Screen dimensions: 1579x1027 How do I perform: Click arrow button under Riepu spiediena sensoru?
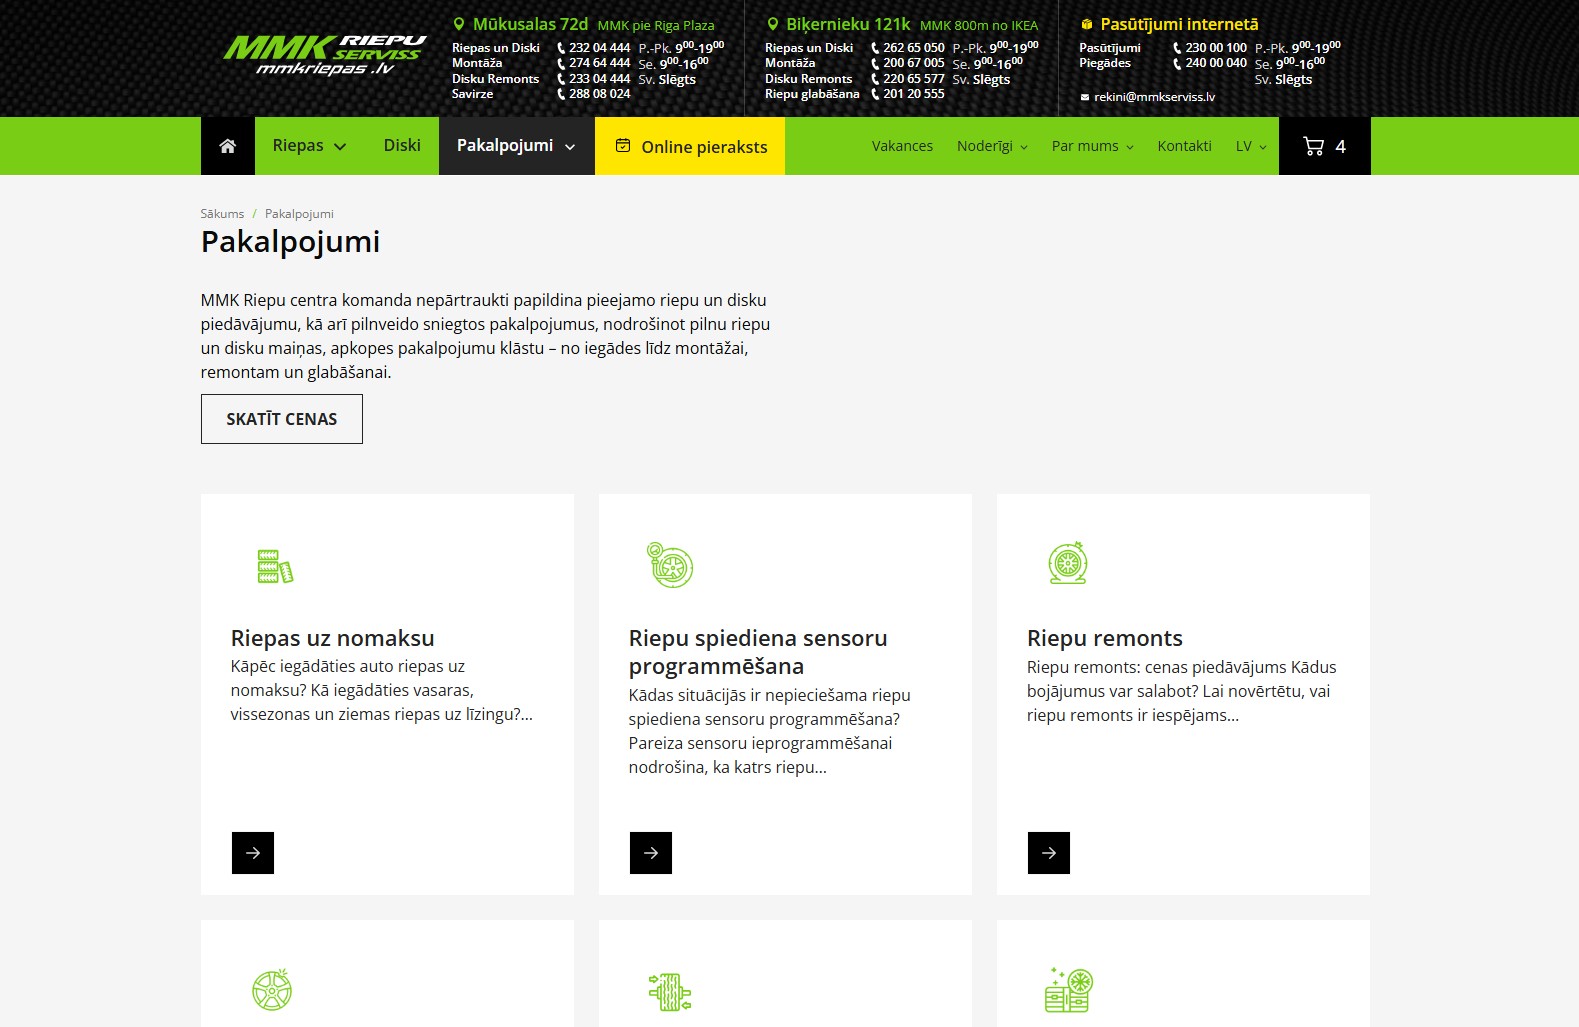(651, 853)
